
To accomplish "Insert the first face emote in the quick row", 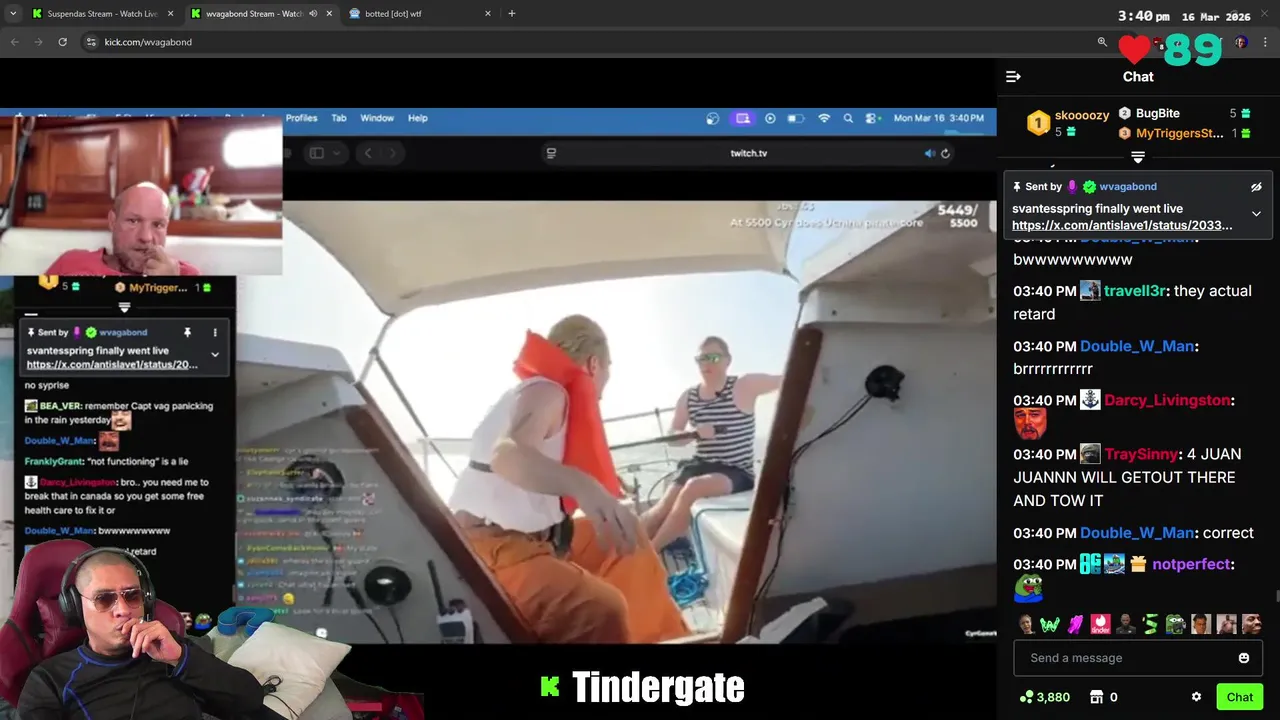I will tap(1026, 624).
